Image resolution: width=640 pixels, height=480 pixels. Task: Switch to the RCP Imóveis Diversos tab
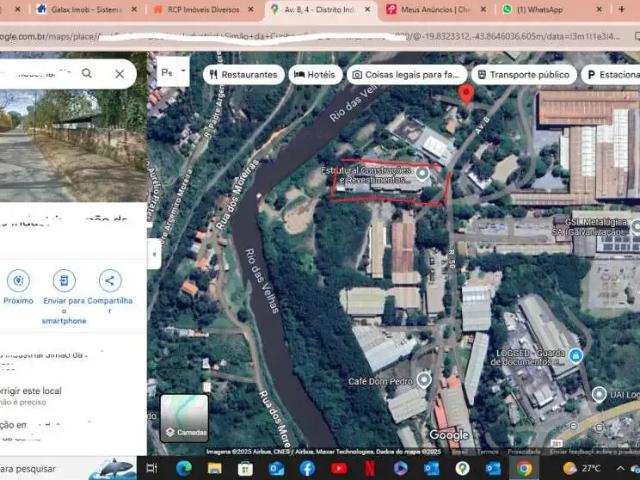(x=203, y=9)
